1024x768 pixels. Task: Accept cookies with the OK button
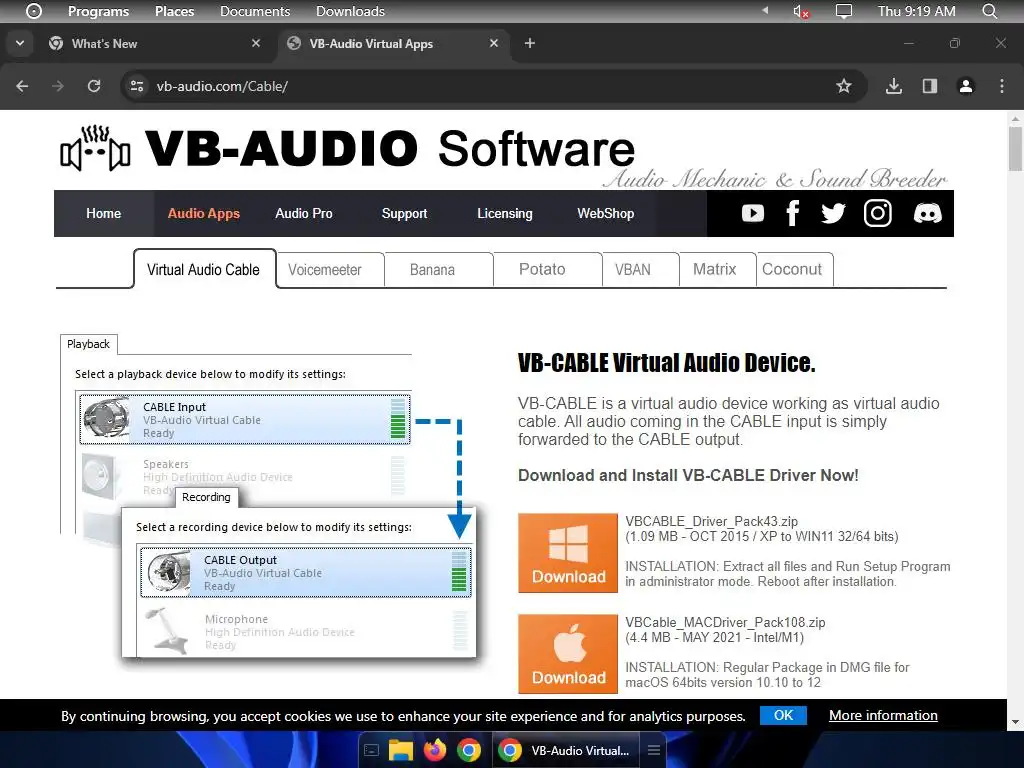point(783,715)
